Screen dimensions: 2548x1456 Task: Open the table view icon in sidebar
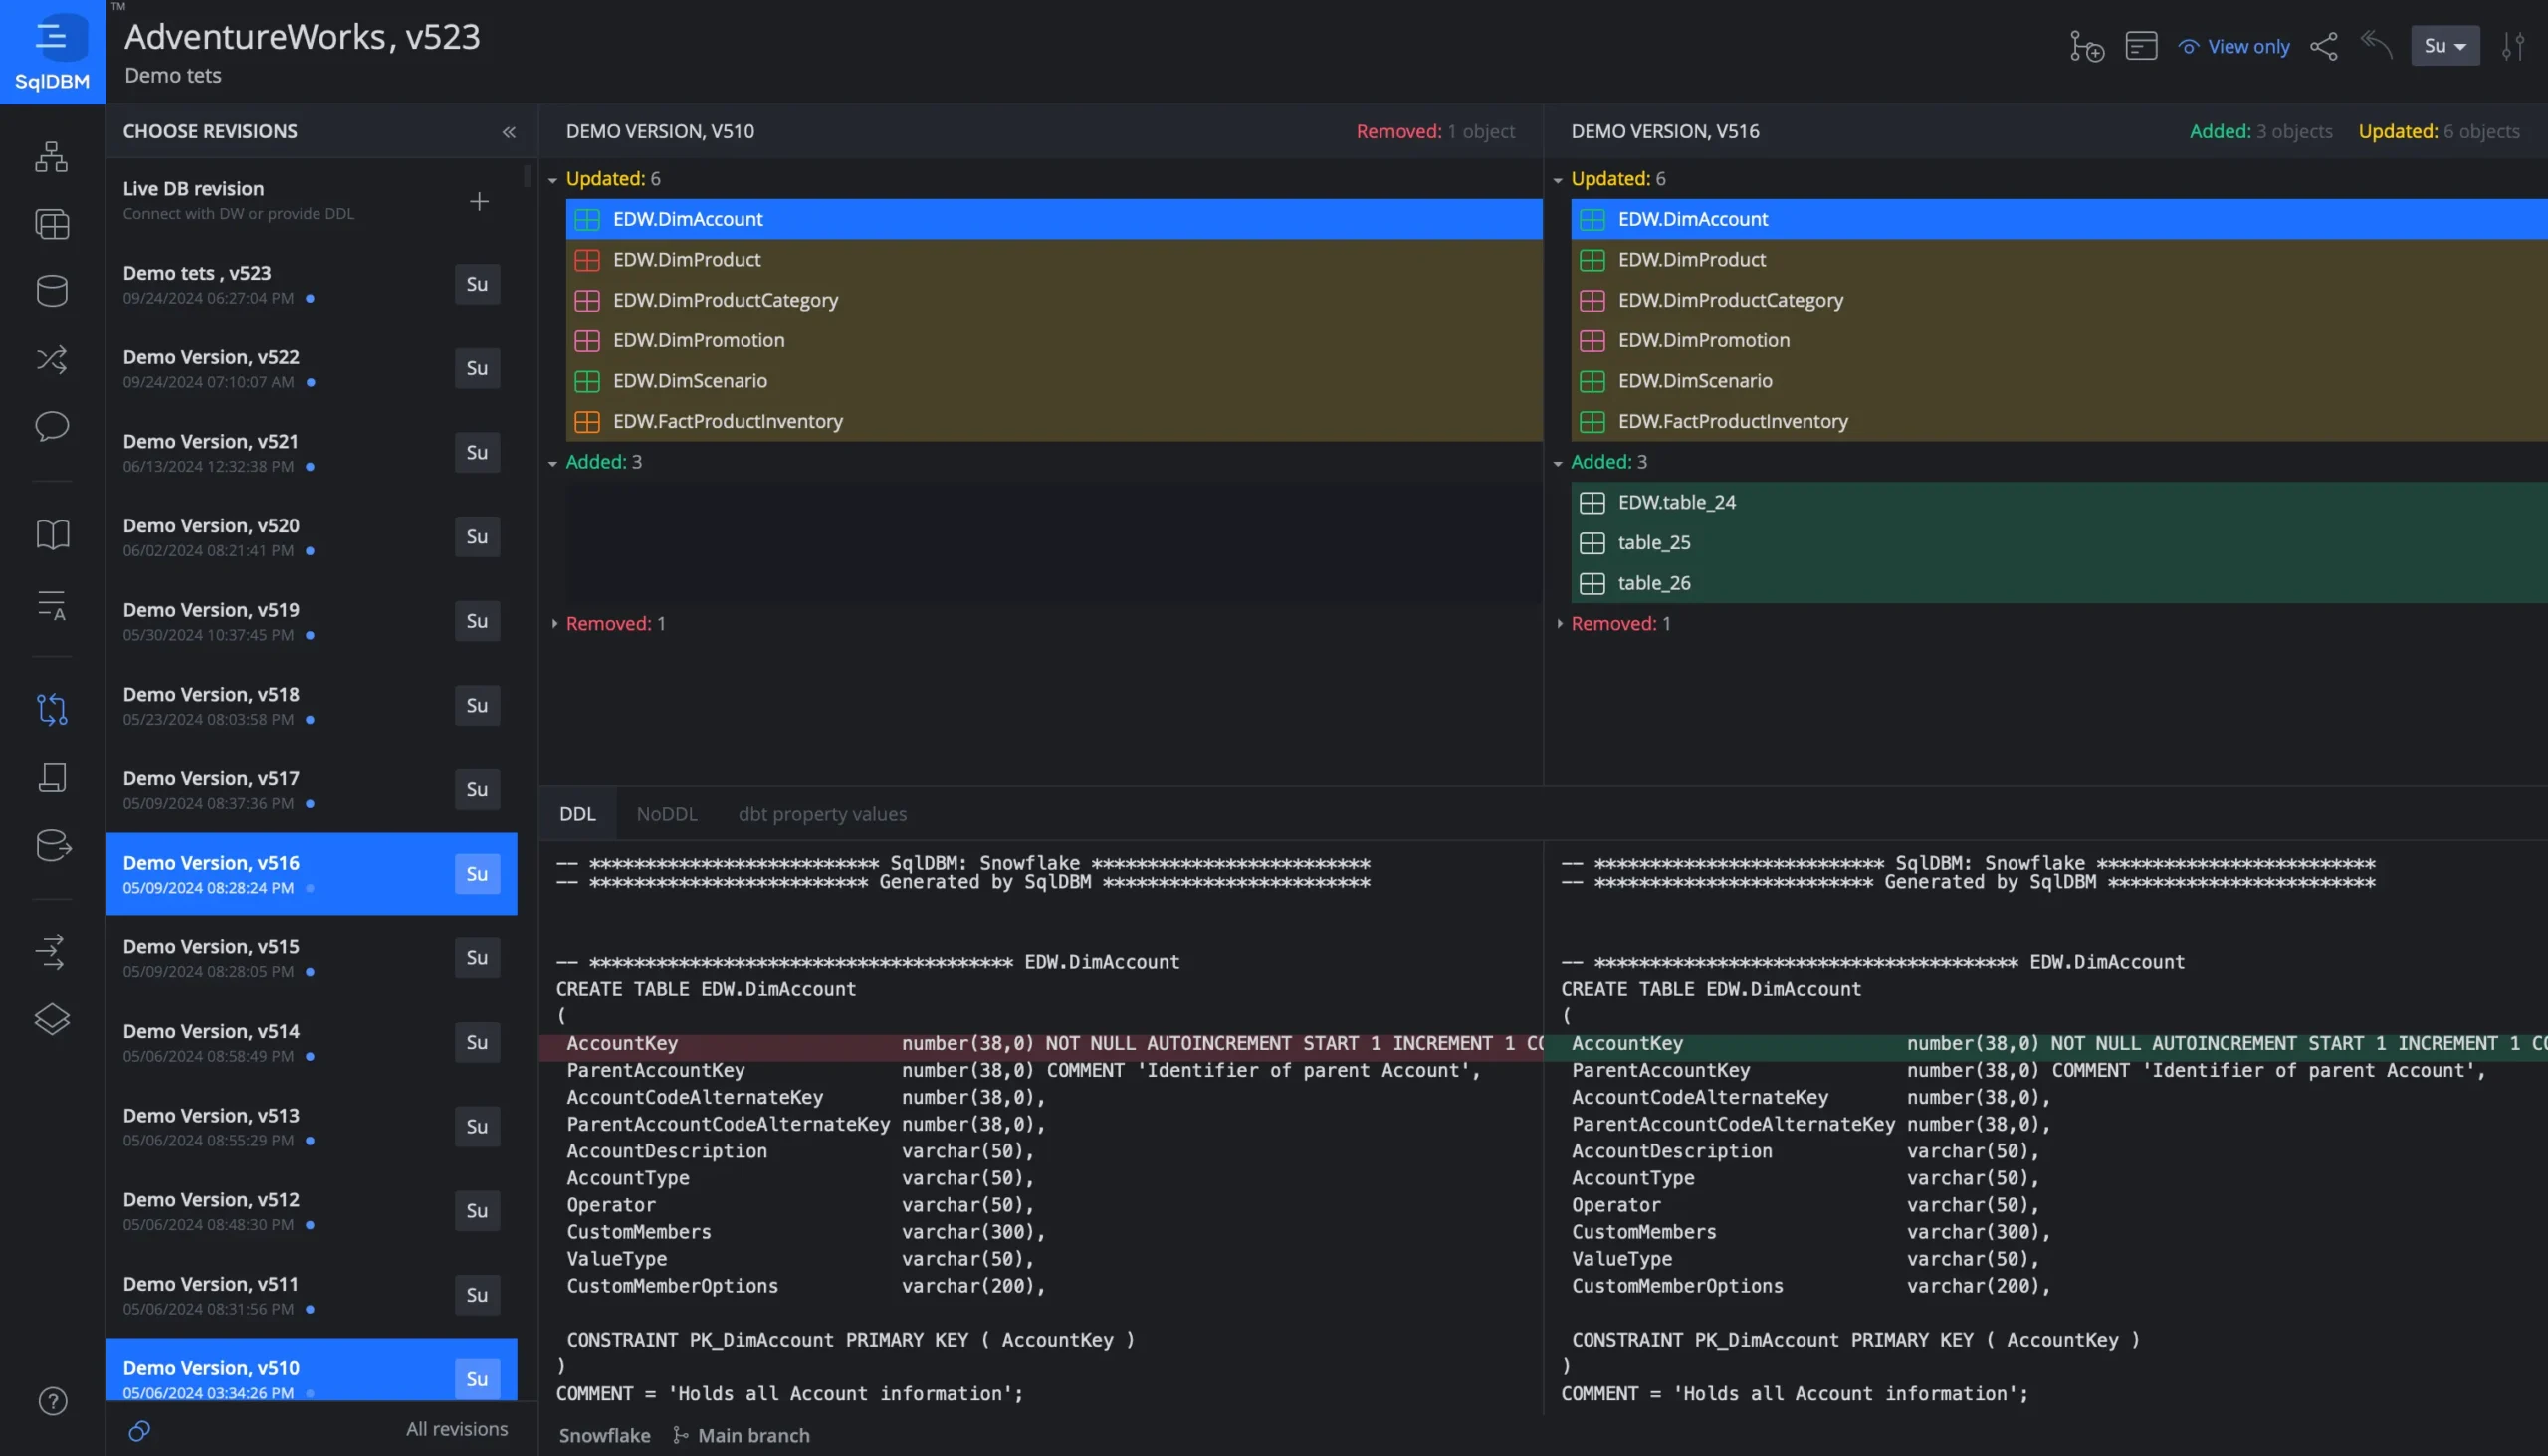tap(52, 224)
